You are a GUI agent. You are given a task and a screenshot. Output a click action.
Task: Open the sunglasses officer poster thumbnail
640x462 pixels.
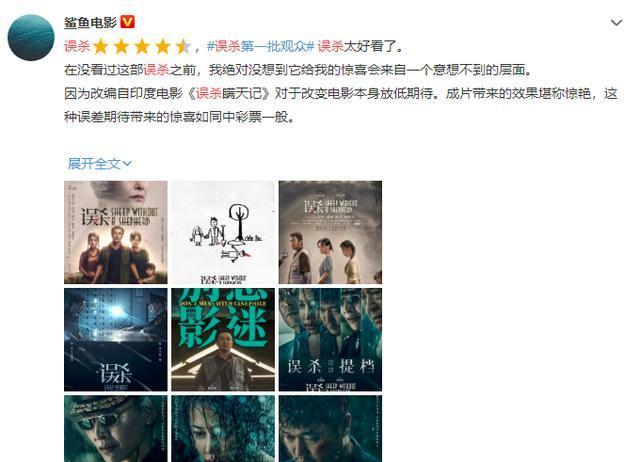point(116,429)
